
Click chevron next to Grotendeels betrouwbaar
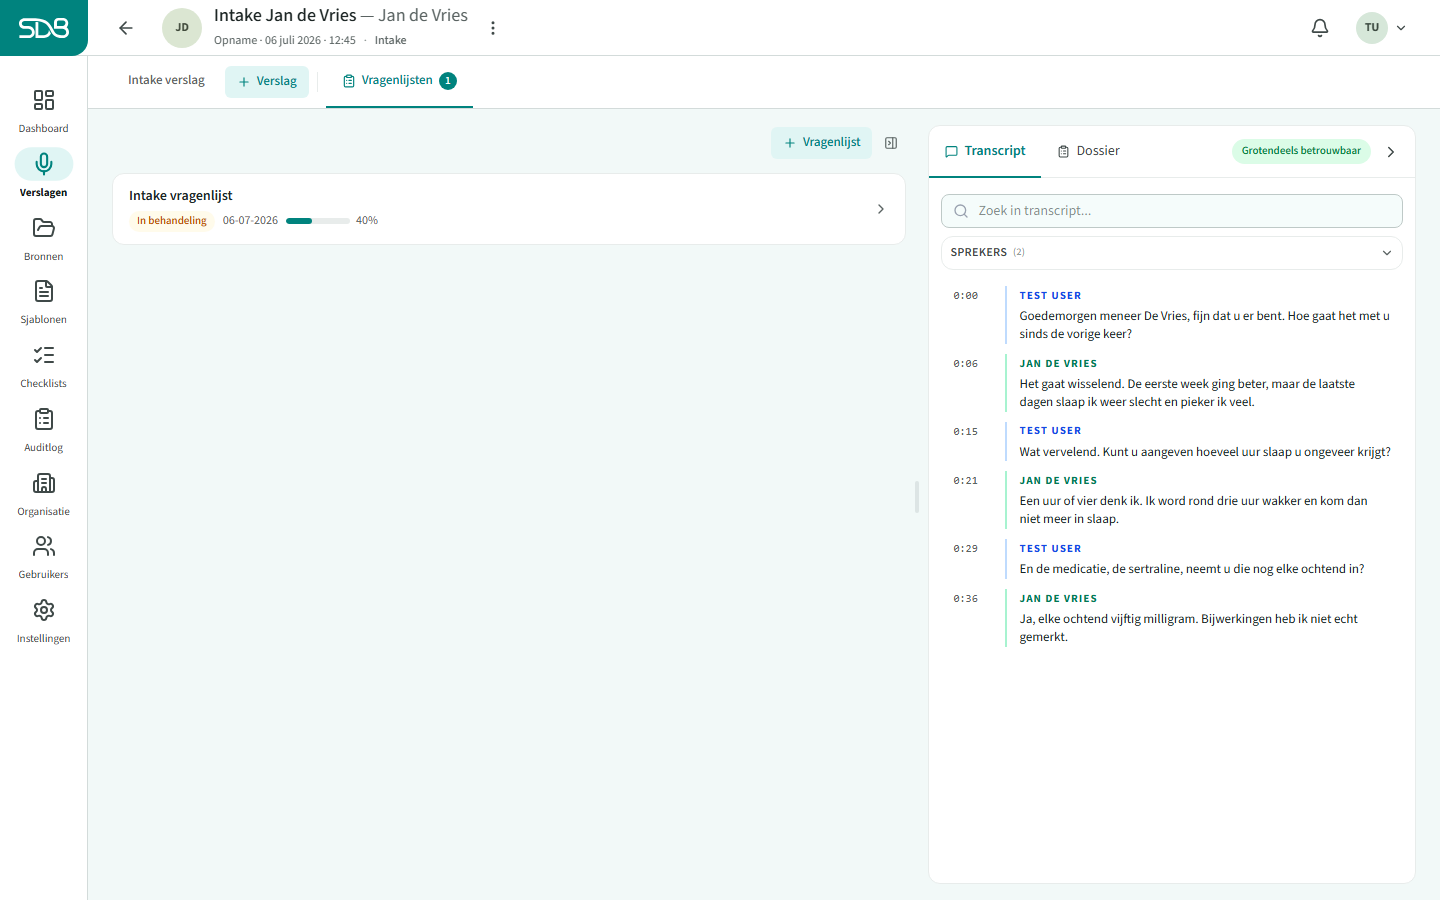coord(1391,152)
